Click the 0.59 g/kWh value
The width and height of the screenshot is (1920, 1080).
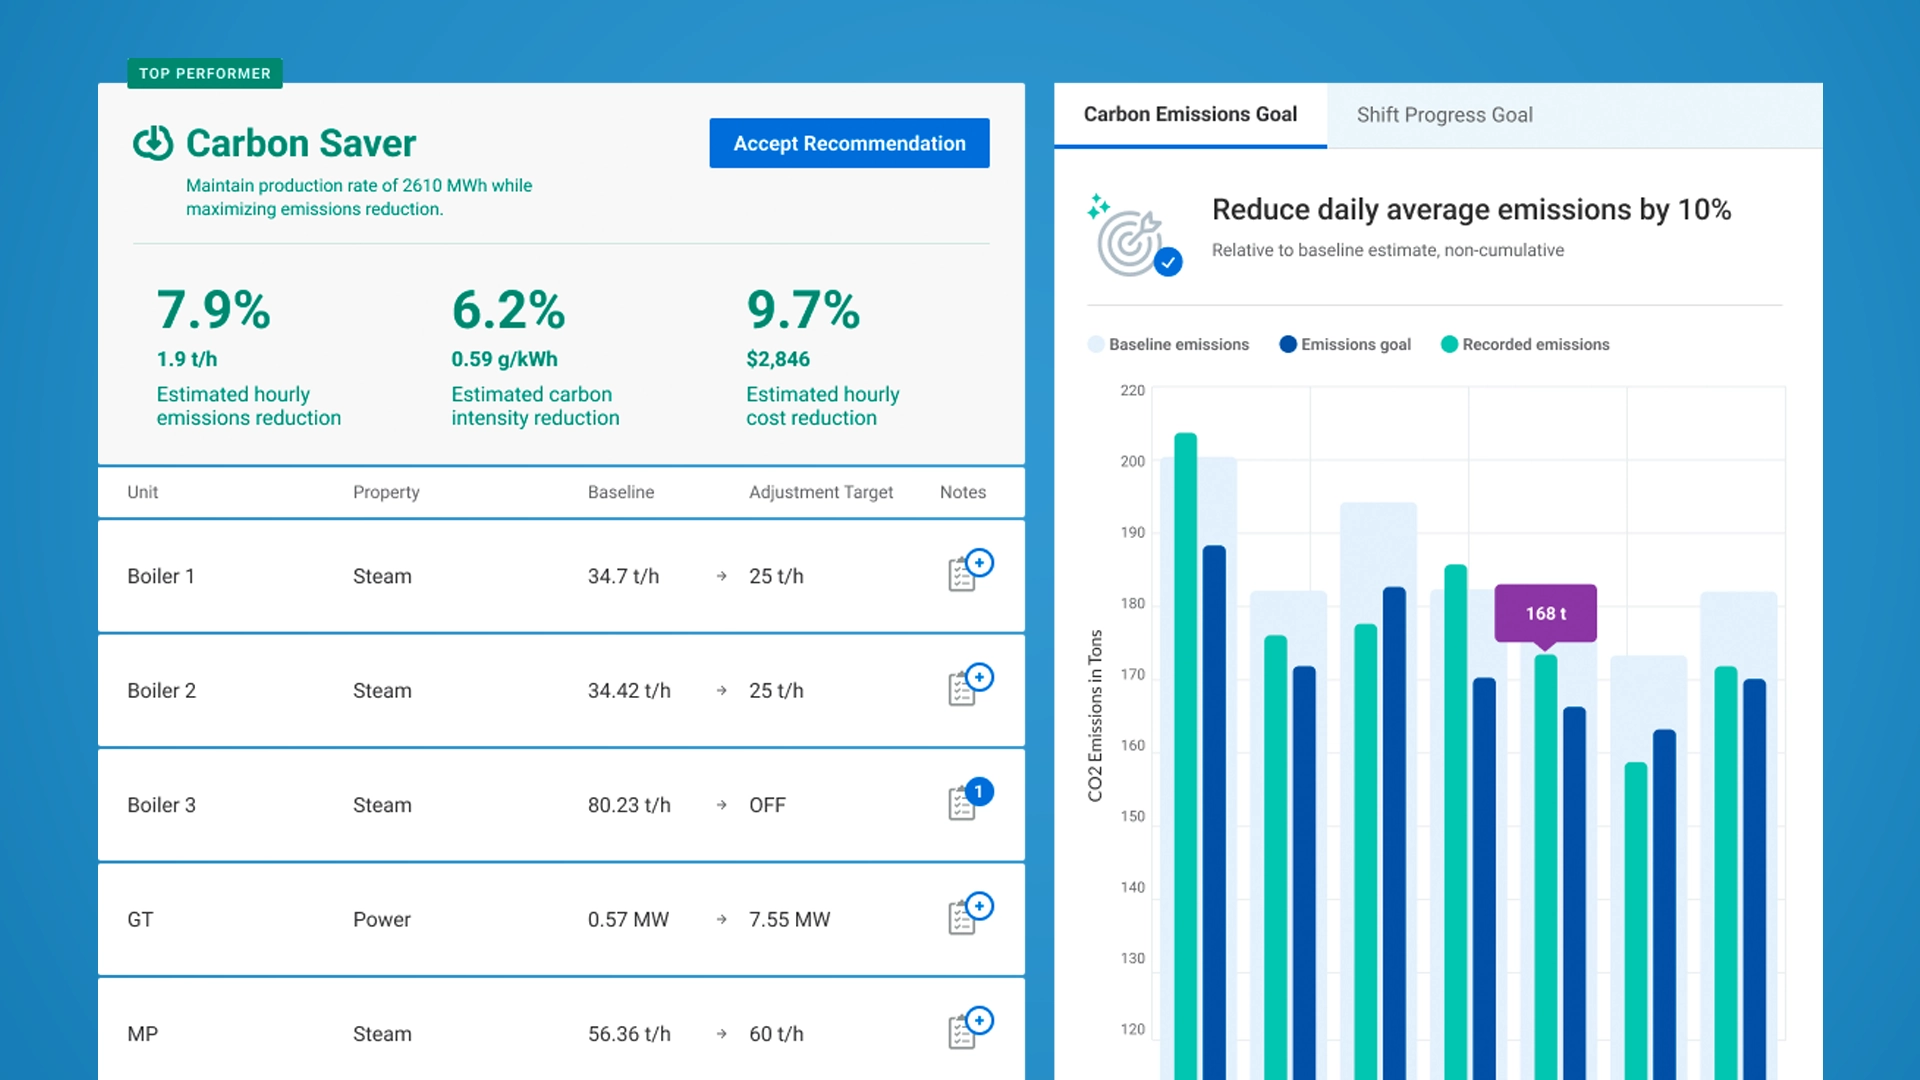504,359
